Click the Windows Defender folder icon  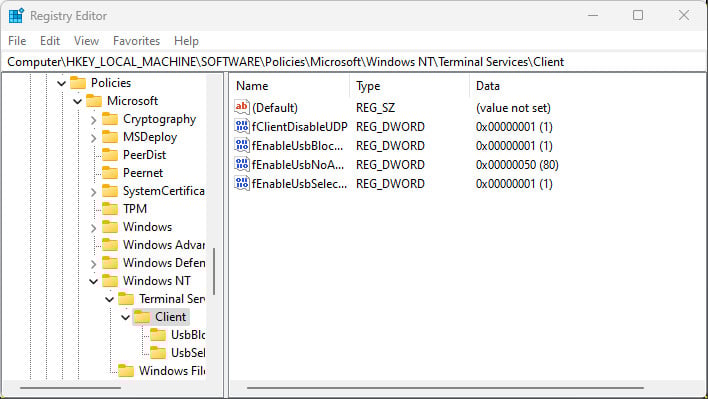click(x=110, y=263)
